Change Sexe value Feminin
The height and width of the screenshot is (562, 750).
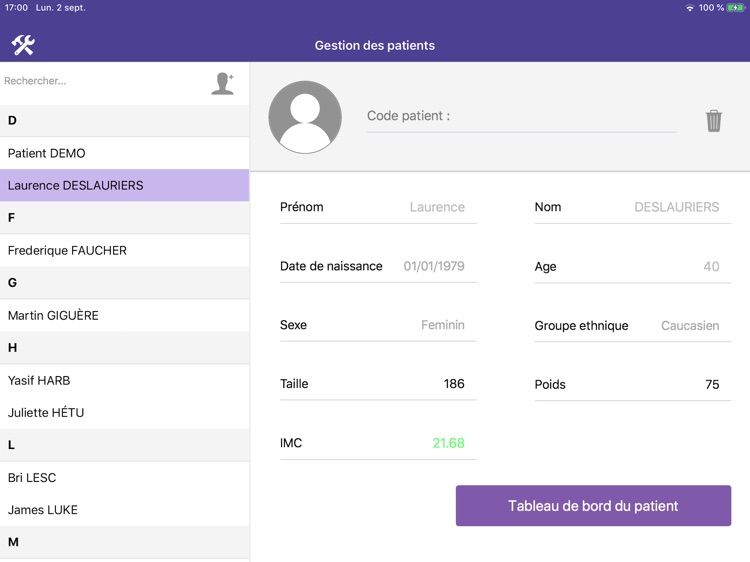(x=442, y=325)
